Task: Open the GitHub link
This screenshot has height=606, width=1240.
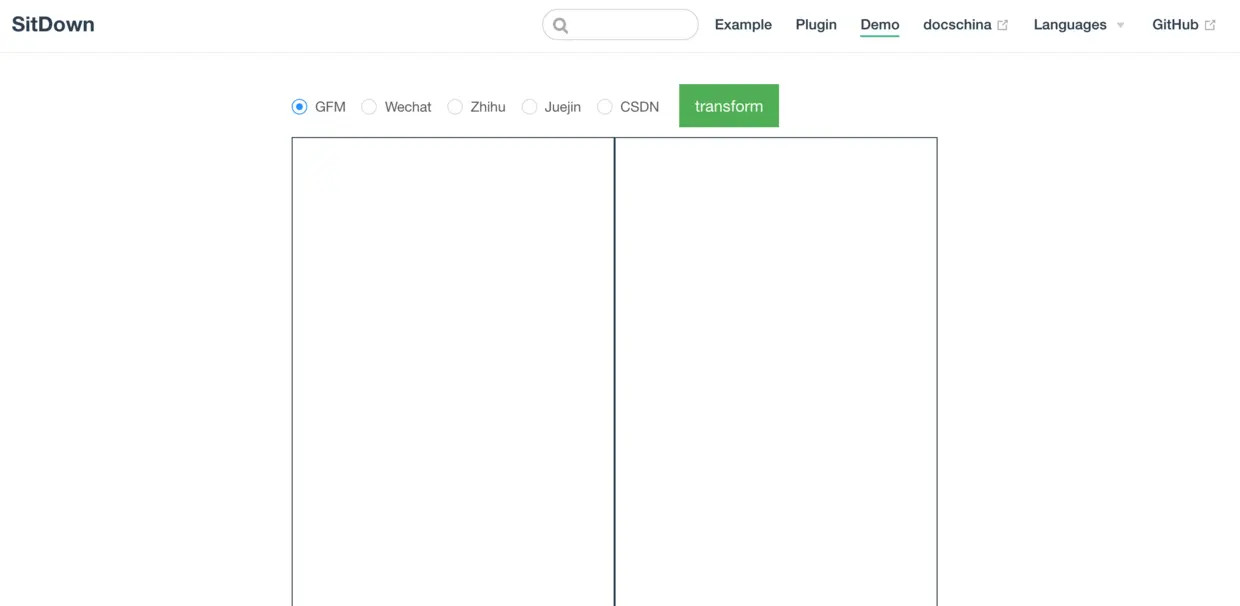Action: click(x=1184, y=25)
